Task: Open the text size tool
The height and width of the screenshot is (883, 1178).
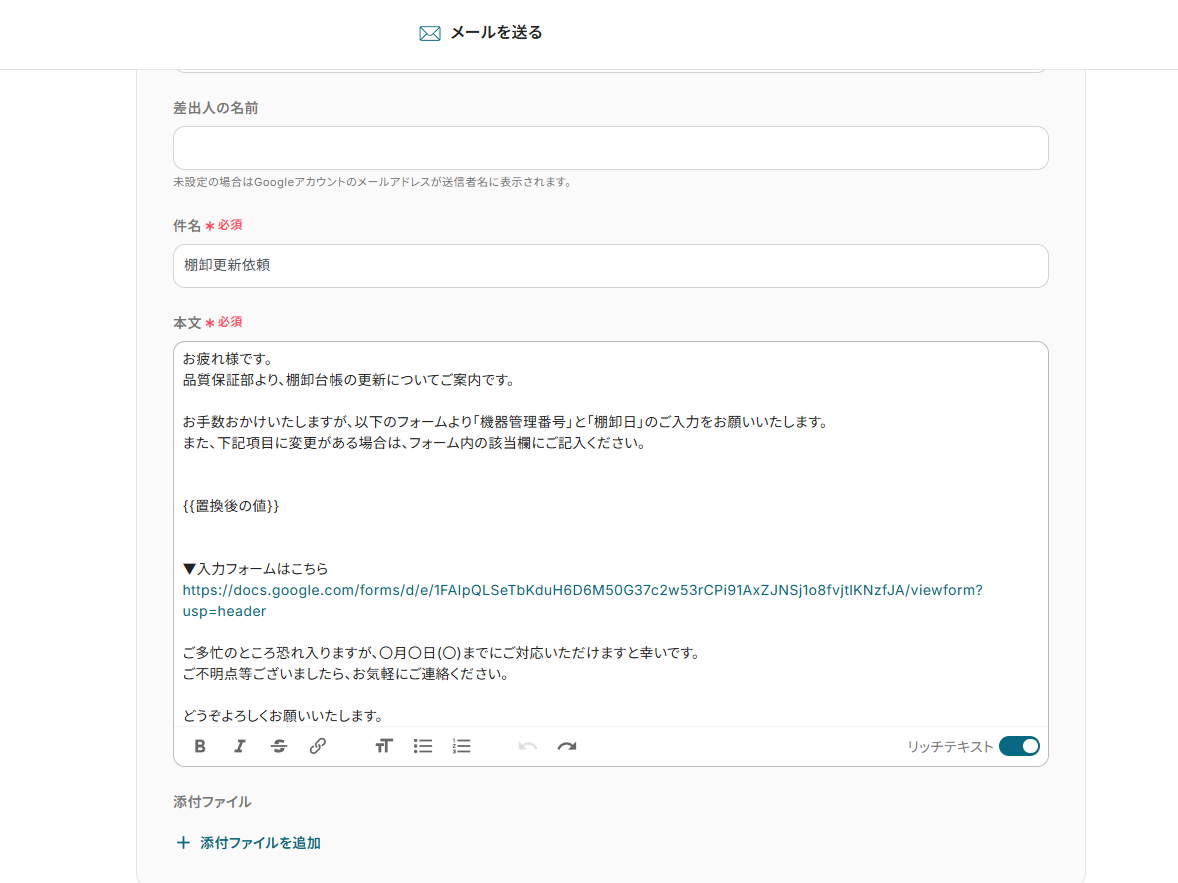Action: pyautogui.click(x=384, y=746)
